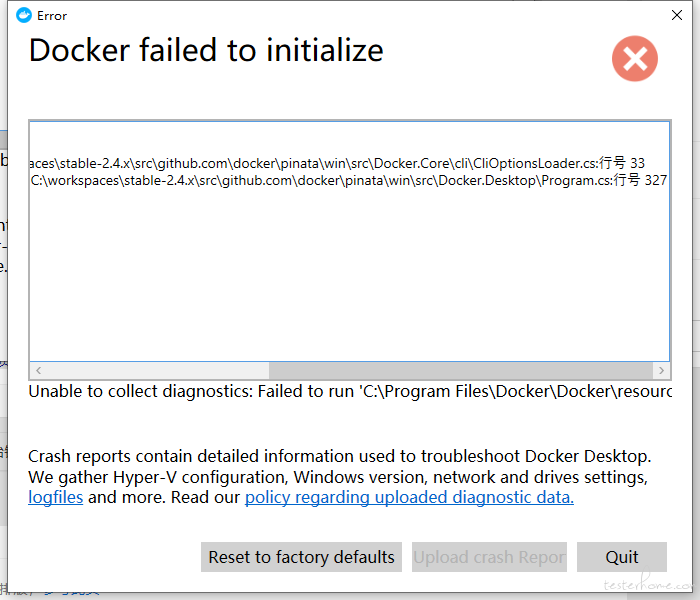Click the 'Docker failed to initialize' heading
The image size is (700, 600).
point(206,50)
